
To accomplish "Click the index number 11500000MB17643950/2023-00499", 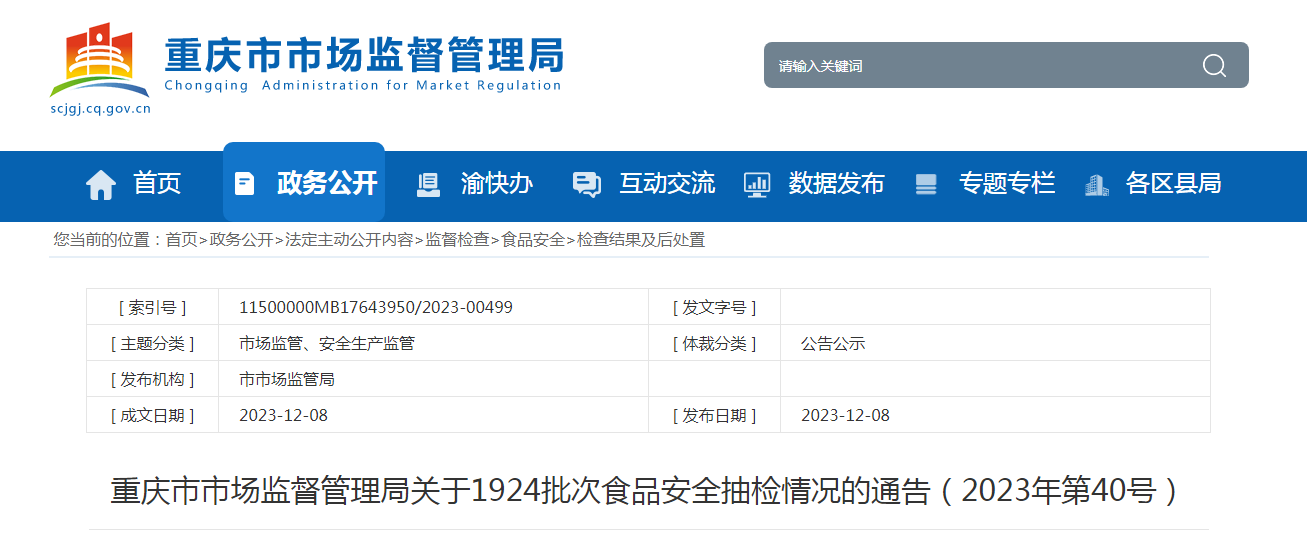I will (376, 307).
